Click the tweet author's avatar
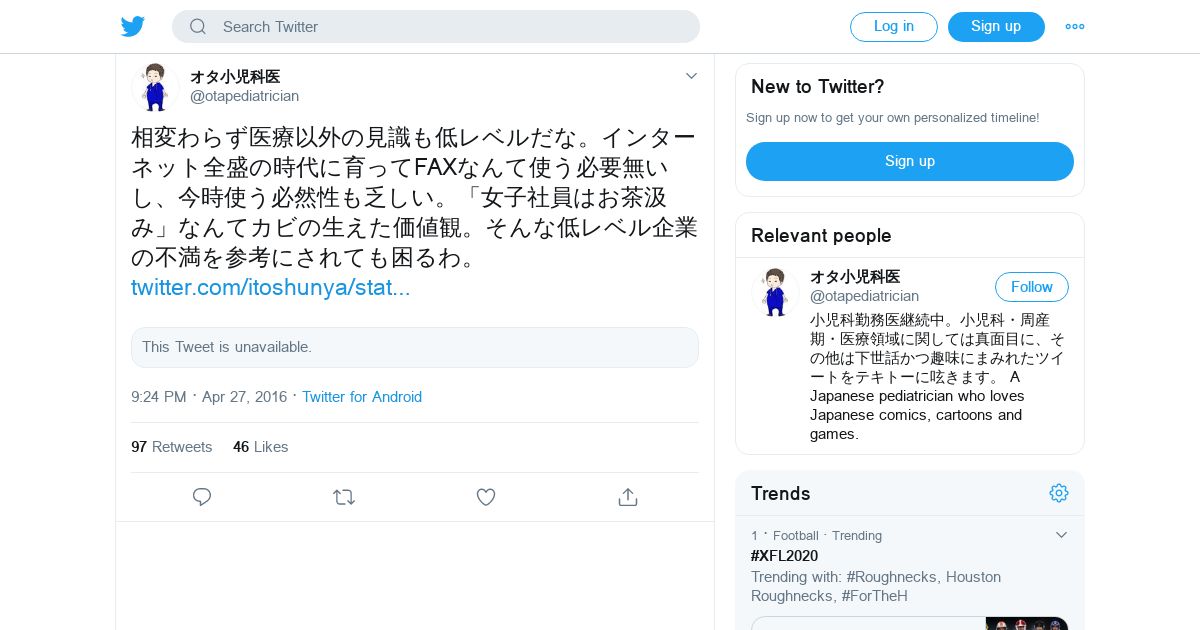Viewport: 1200px width, 630px height. (155, 87)
